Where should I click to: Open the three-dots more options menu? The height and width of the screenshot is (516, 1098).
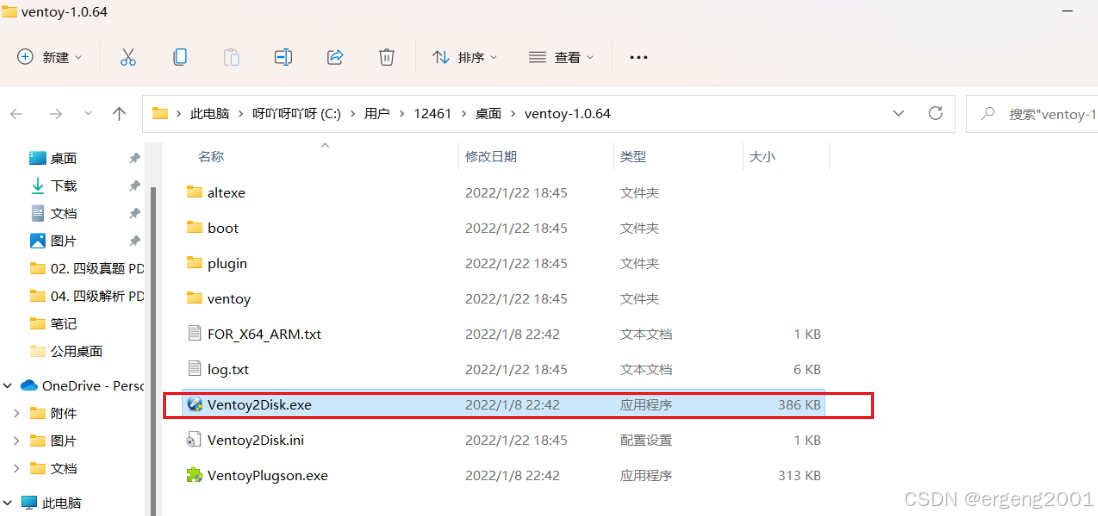pyautogui.click(x=639, y=57)
